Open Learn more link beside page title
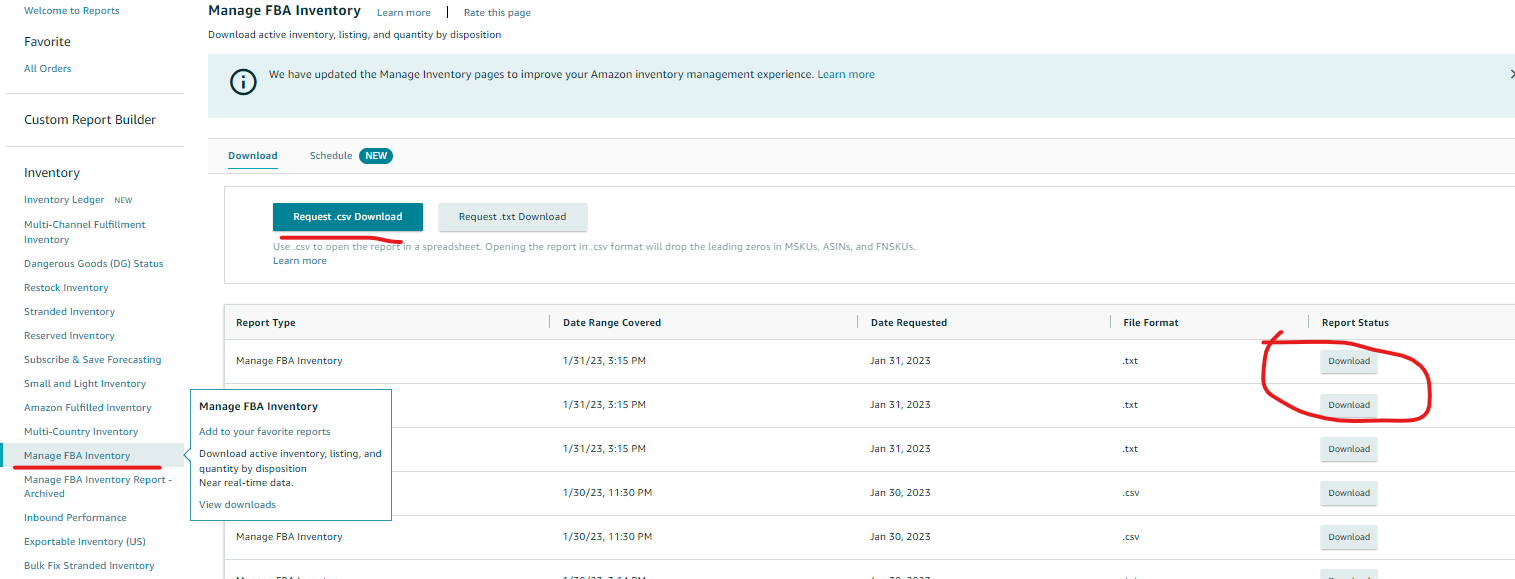This screenshot has width=1515, height=579. click(404, 13)
